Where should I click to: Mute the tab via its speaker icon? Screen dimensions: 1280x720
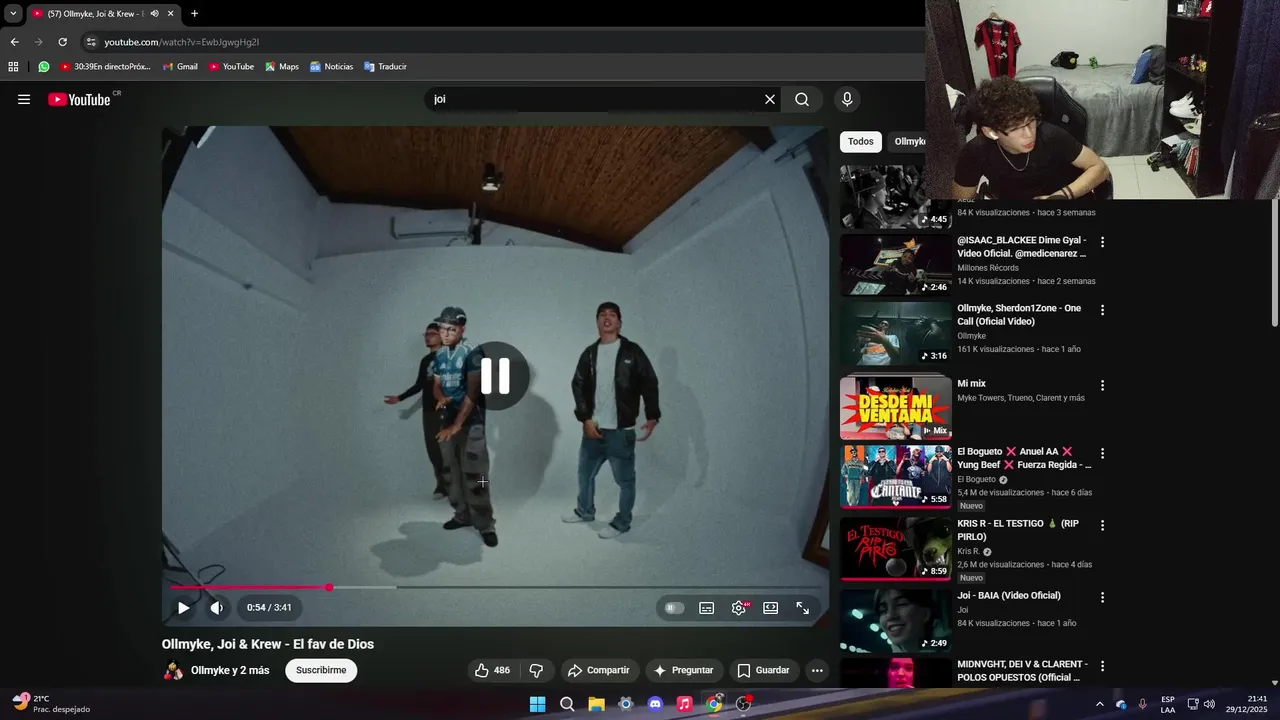[x=154, y=14]
